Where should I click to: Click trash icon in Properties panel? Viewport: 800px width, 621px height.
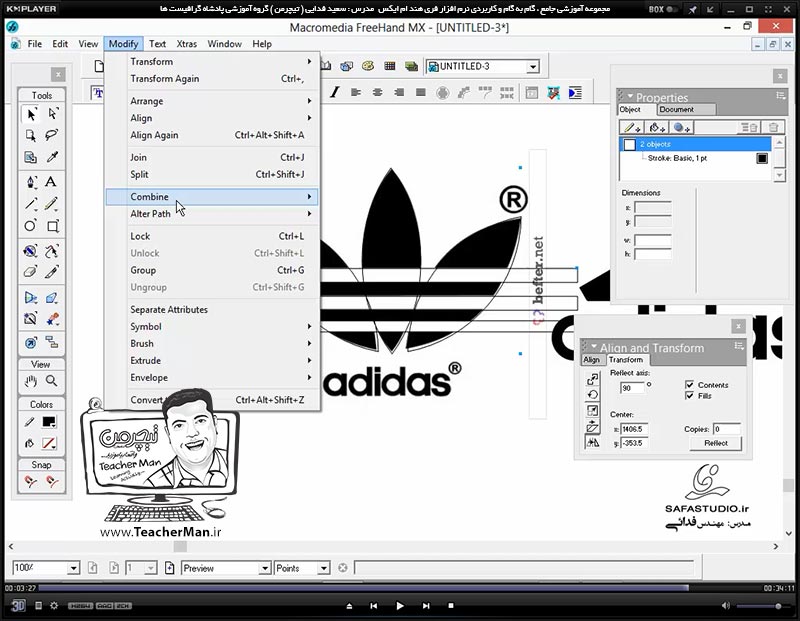click(773, 128)
